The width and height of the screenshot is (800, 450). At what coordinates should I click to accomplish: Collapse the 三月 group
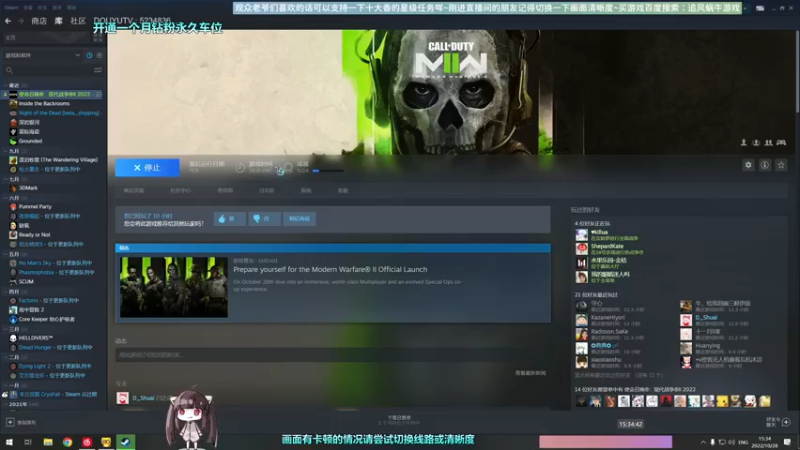click(6, 329)
